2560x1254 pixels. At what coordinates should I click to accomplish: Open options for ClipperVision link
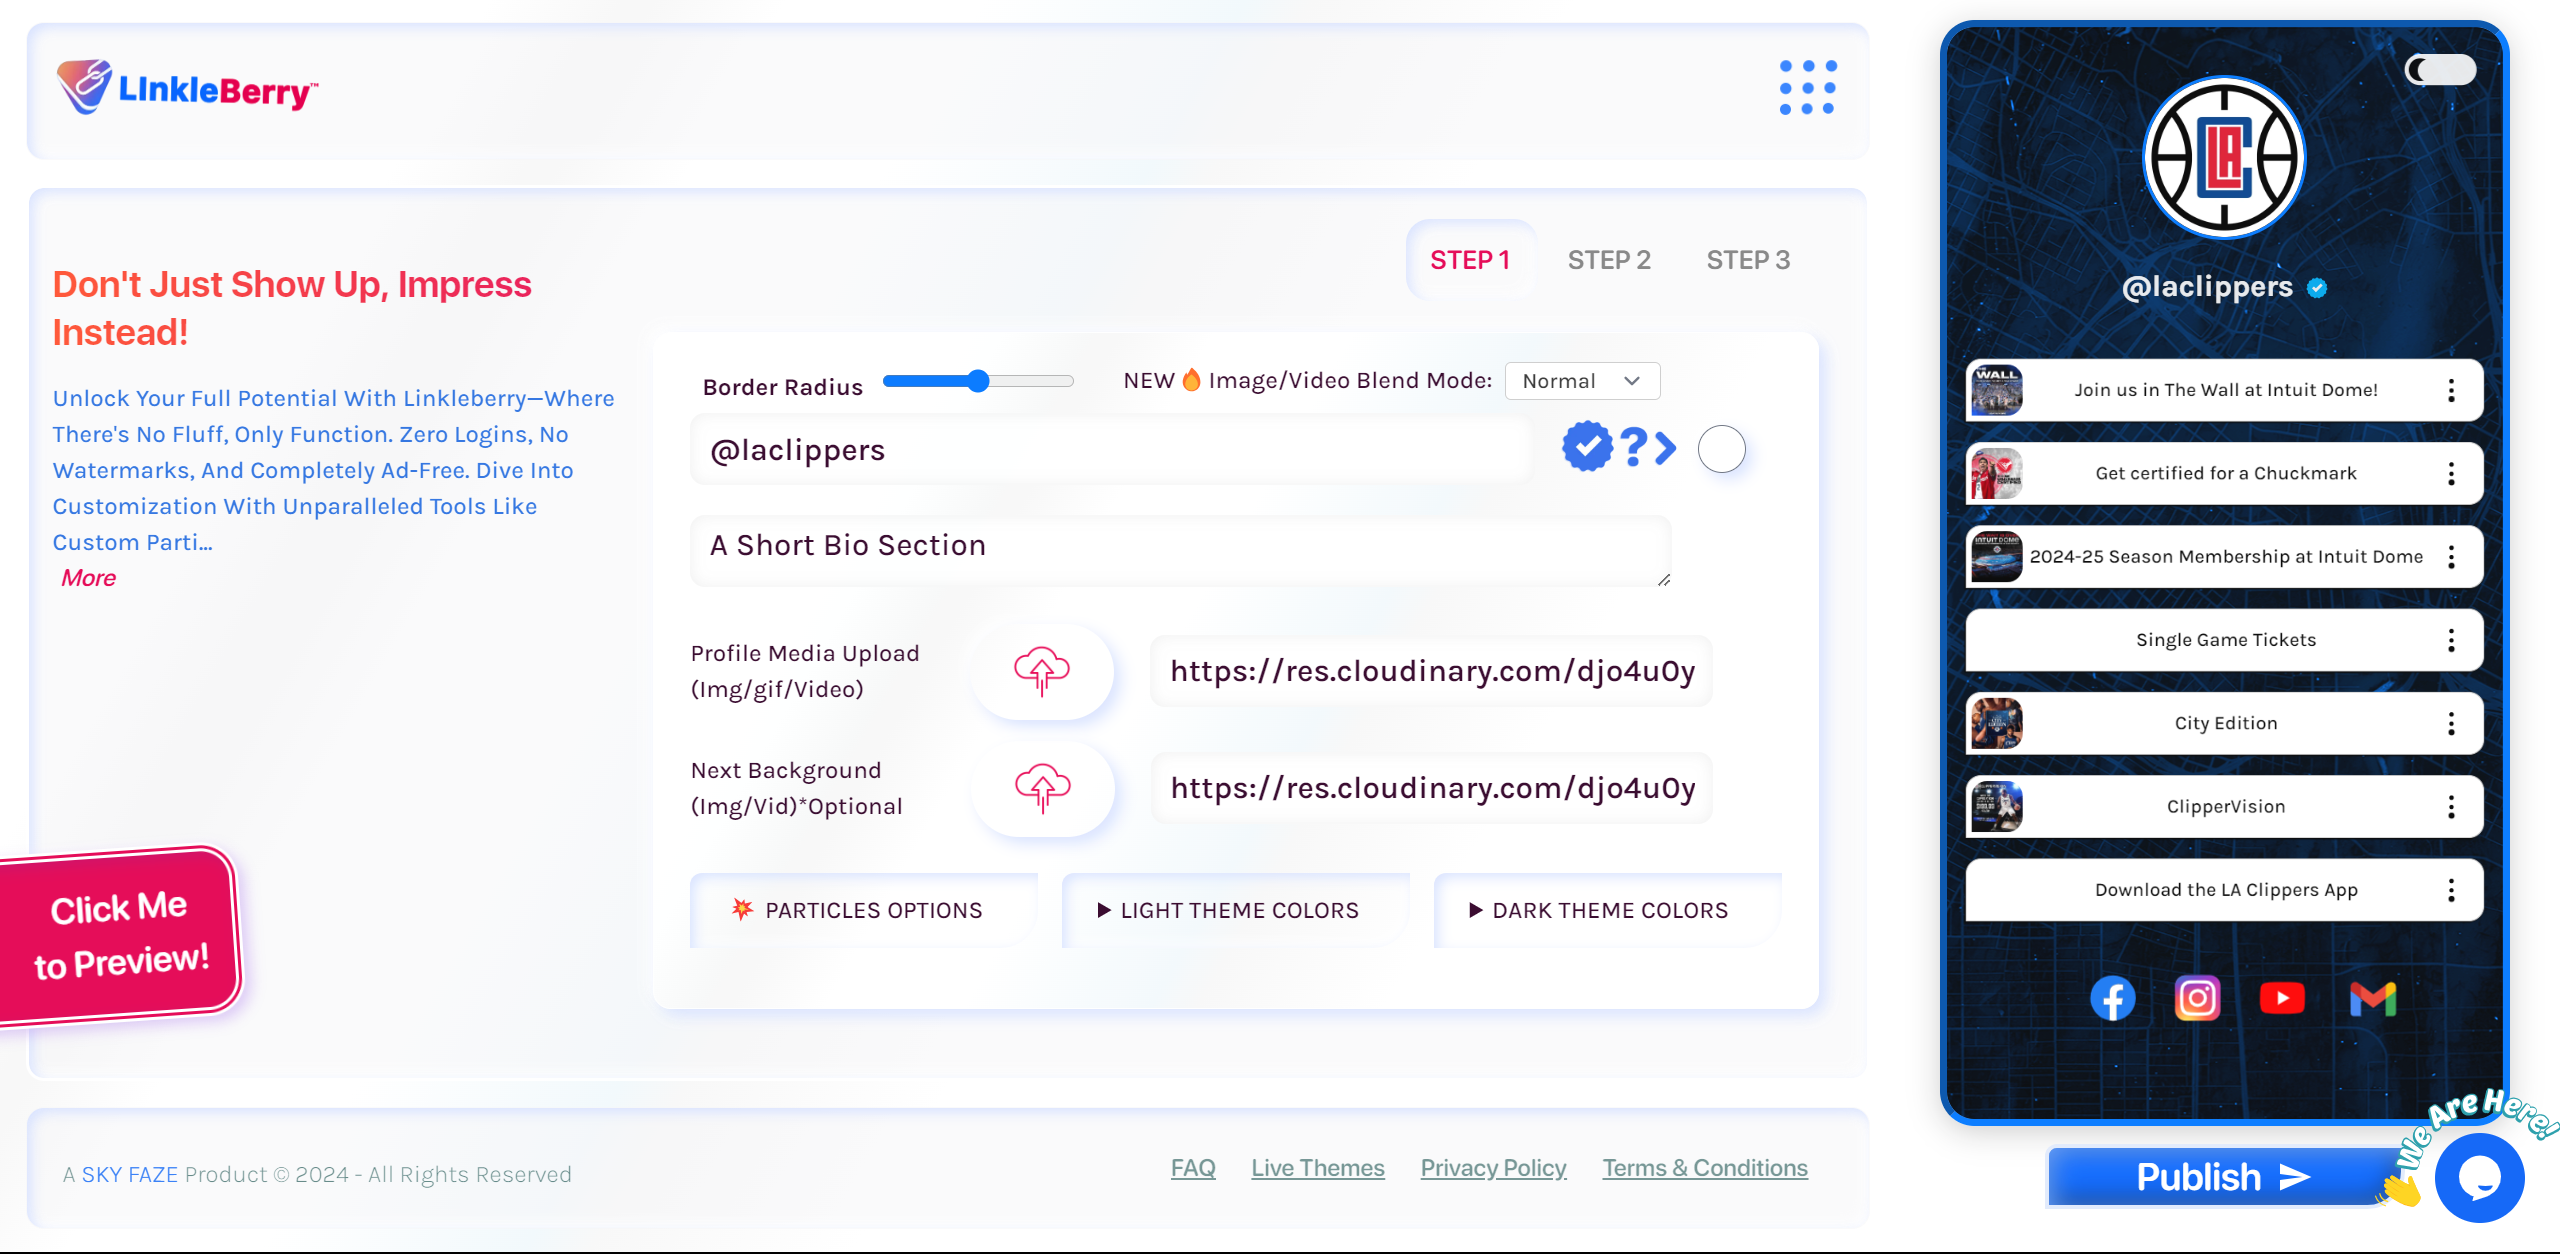2451,807
